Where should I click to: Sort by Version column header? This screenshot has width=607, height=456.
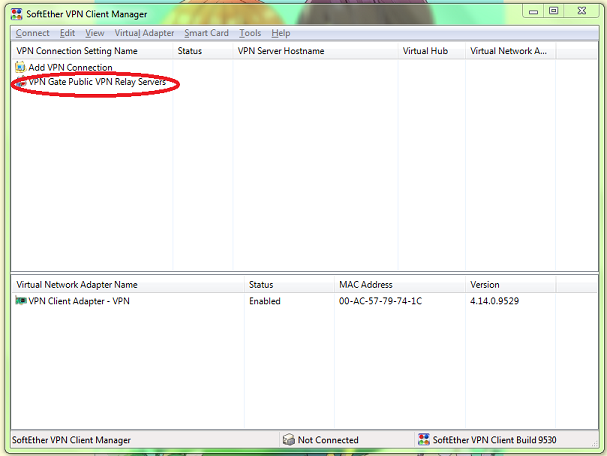pos(510,285)
